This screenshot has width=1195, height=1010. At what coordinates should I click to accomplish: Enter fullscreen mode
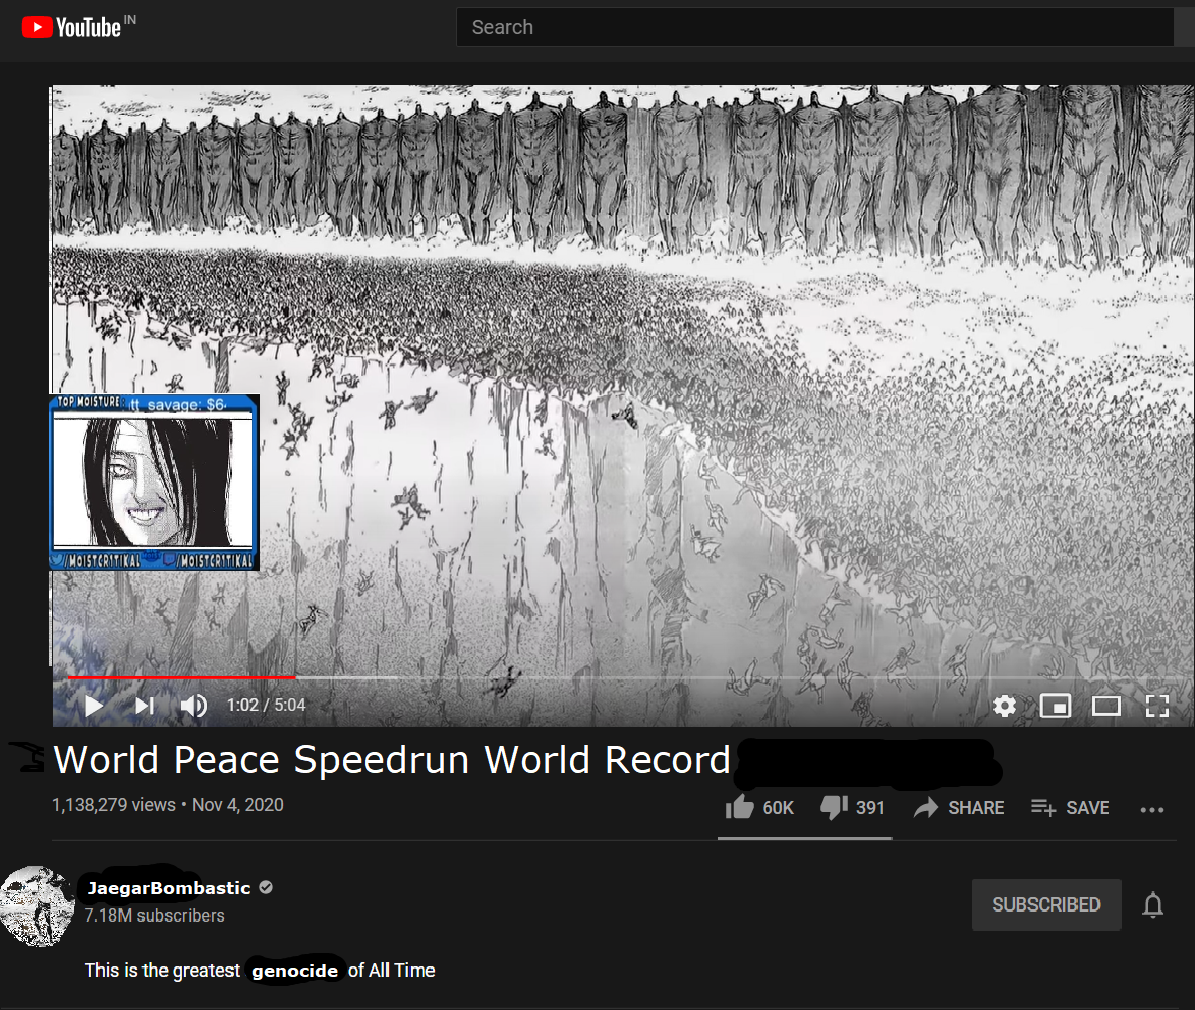[1157, 706]
